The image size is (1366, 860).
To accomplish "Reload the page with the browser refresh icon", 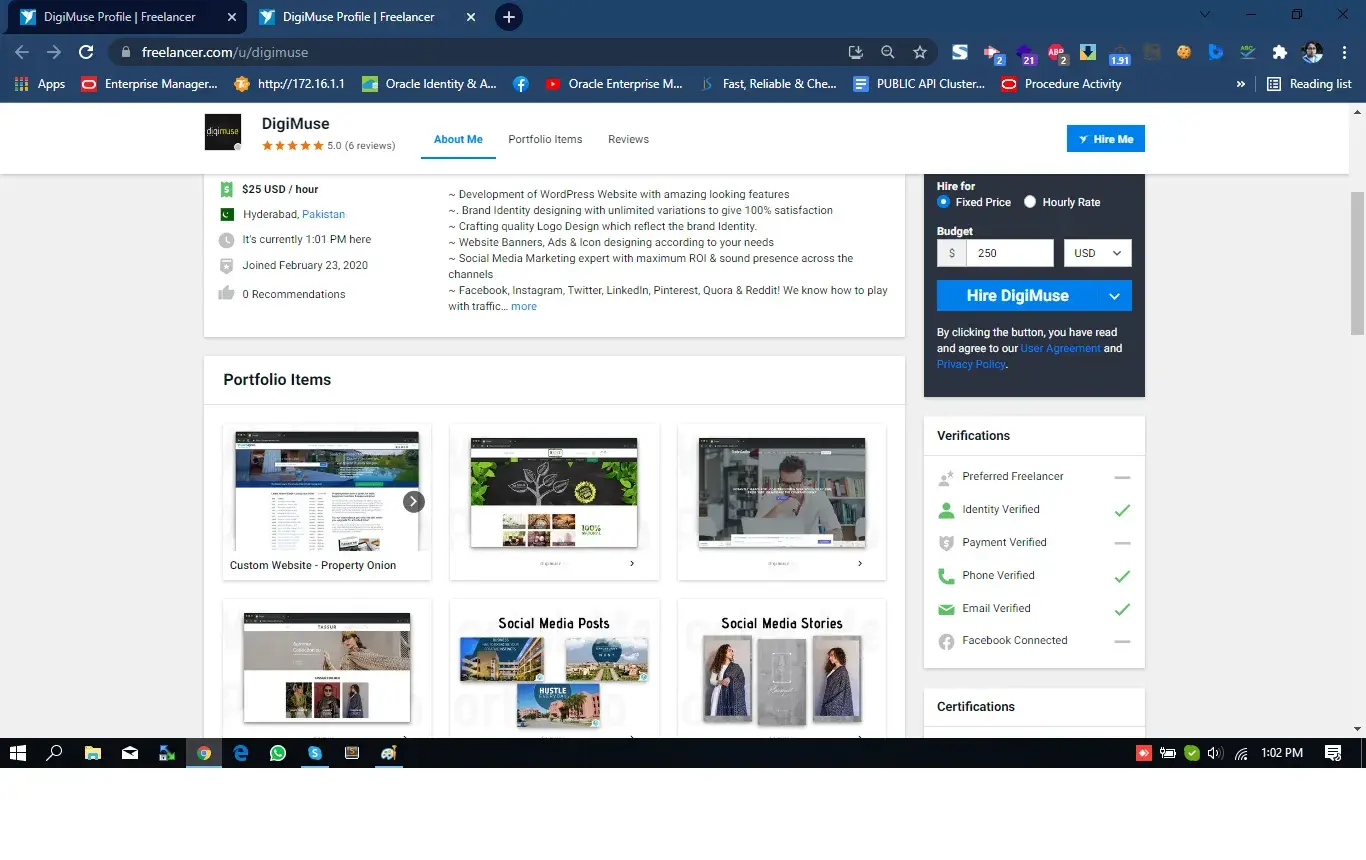I will 86,52.
